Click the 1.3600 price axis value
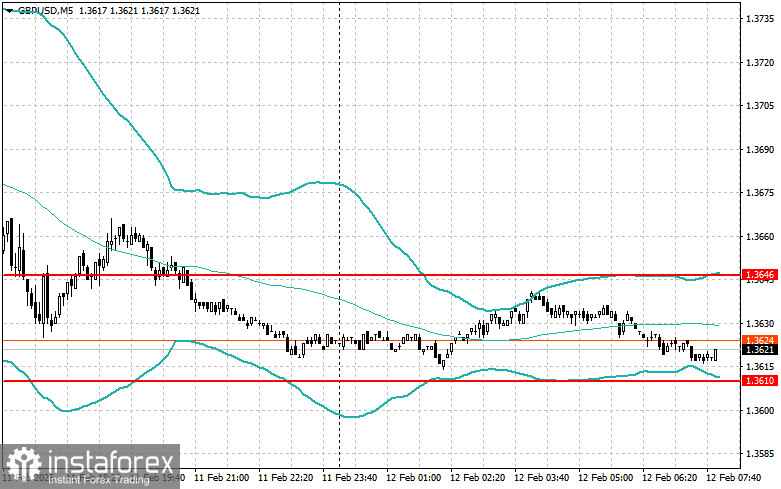The image size is (781, 489). [760, 411]
